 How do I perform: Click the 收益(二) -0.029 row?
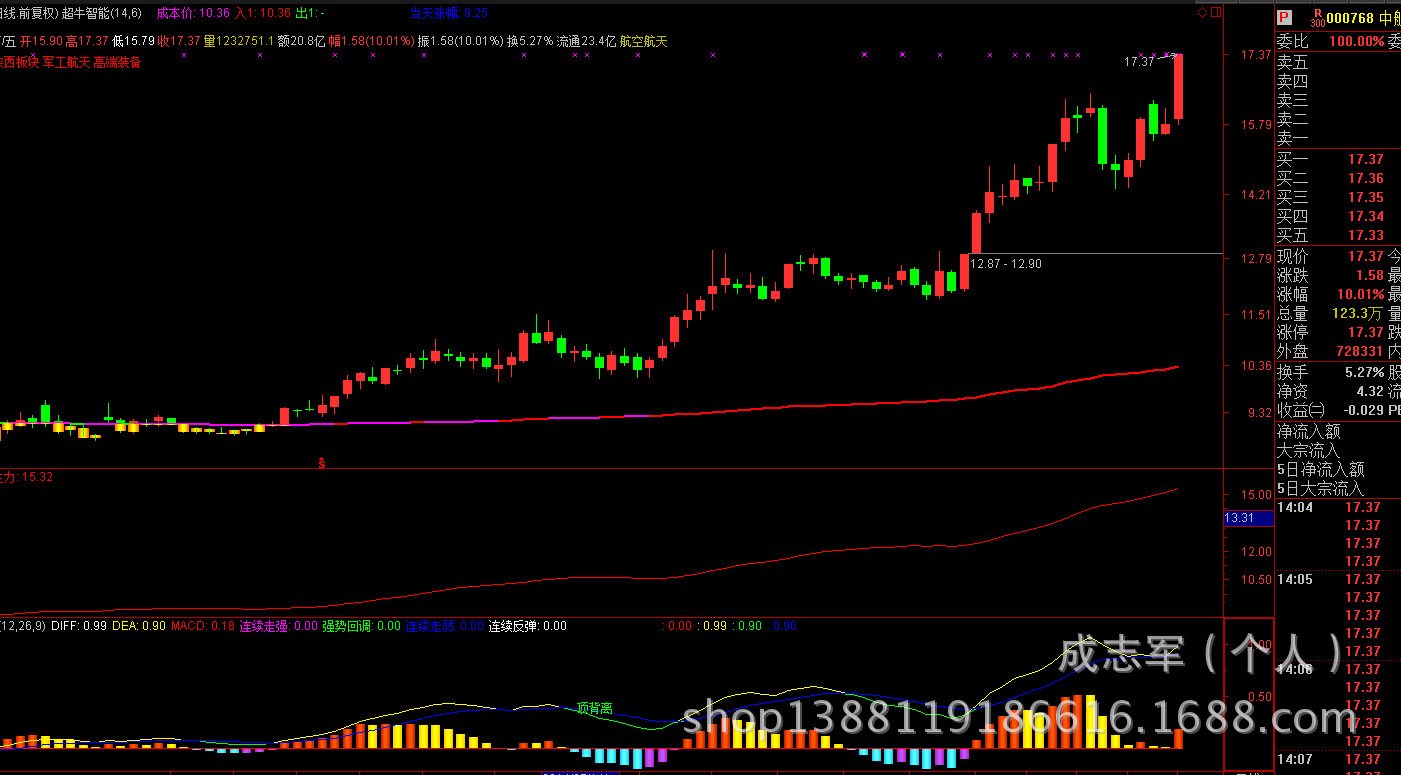coord(1331,410)
